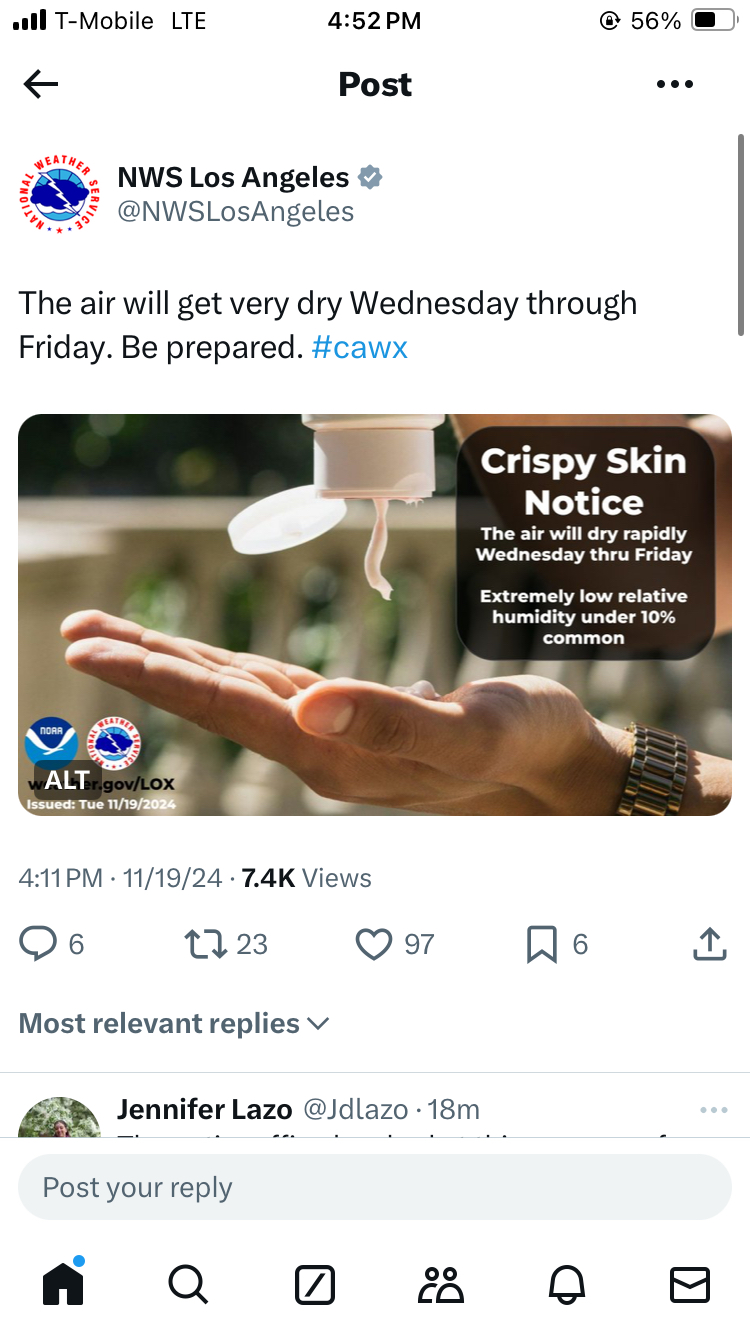Bookmark the Crispy Skin Notice post
Image resolution: width=750 pixels, height=1334 pixels.
pyautogui.click(x=541, y=944)
